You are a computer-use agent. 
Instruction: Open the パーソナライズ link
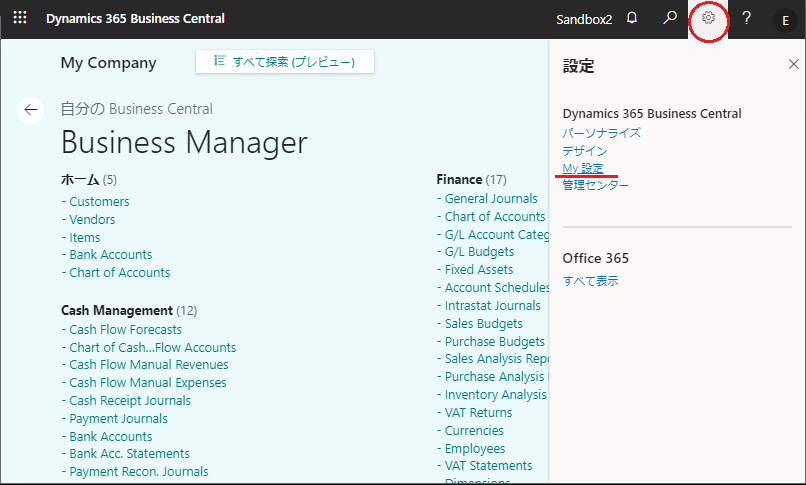601,133
